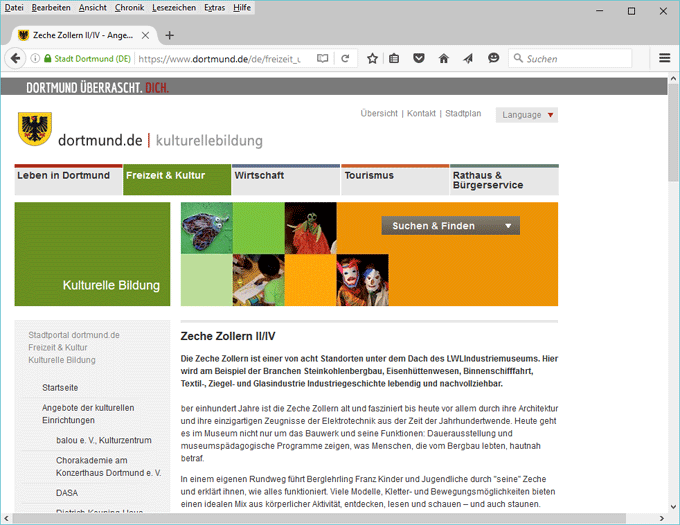Open DASA sidebar entry
The height and width of the screenshot is (525, 680).
67,493
